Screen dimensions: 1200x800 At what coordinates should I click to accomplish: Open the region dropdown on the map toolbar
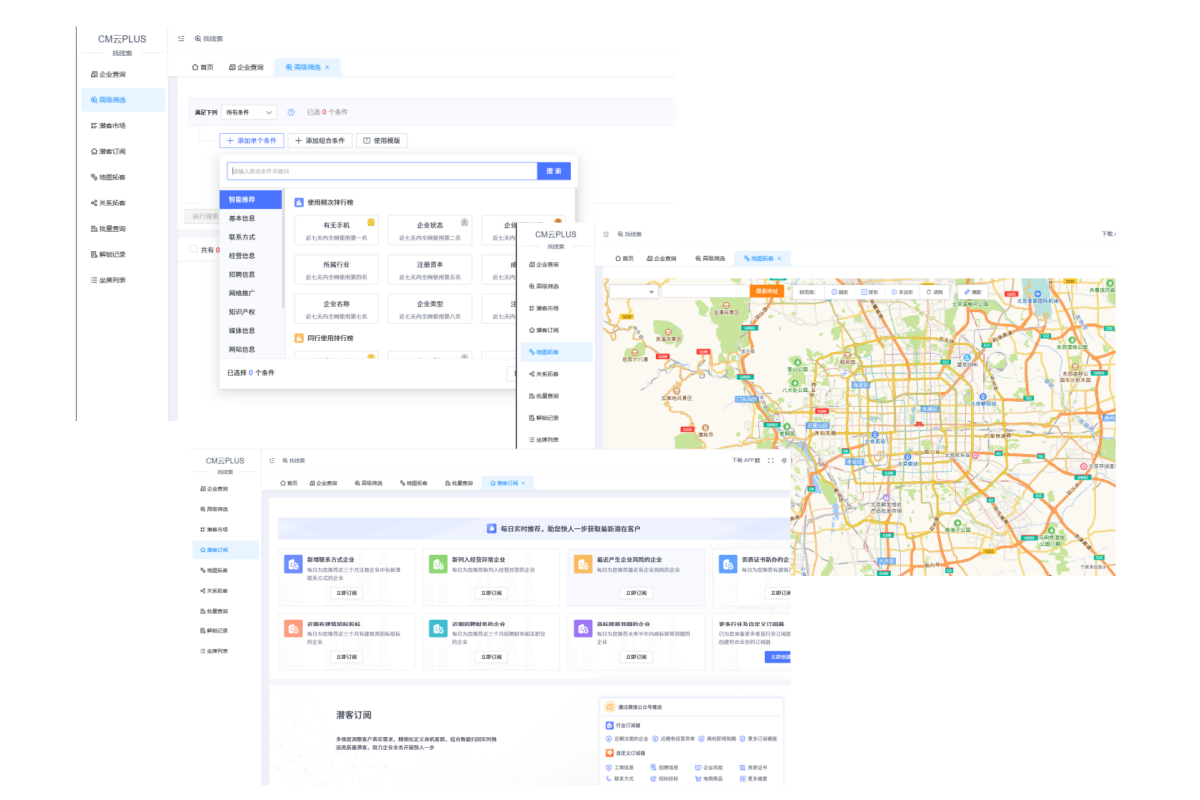(632, 292)
